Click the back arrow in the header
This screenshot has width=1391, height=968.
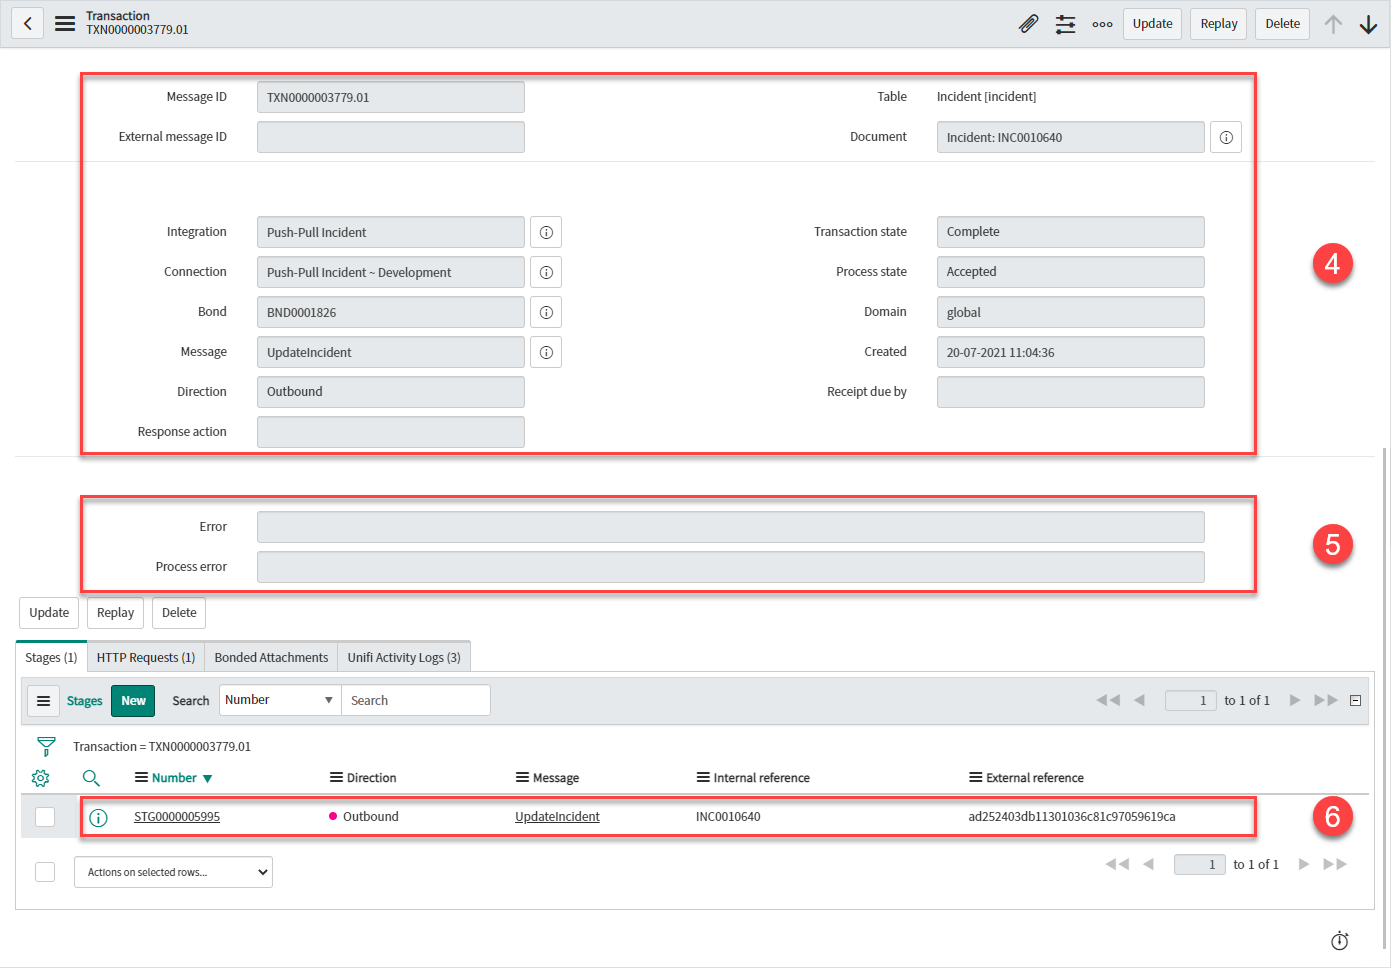[x=28, y=23]
